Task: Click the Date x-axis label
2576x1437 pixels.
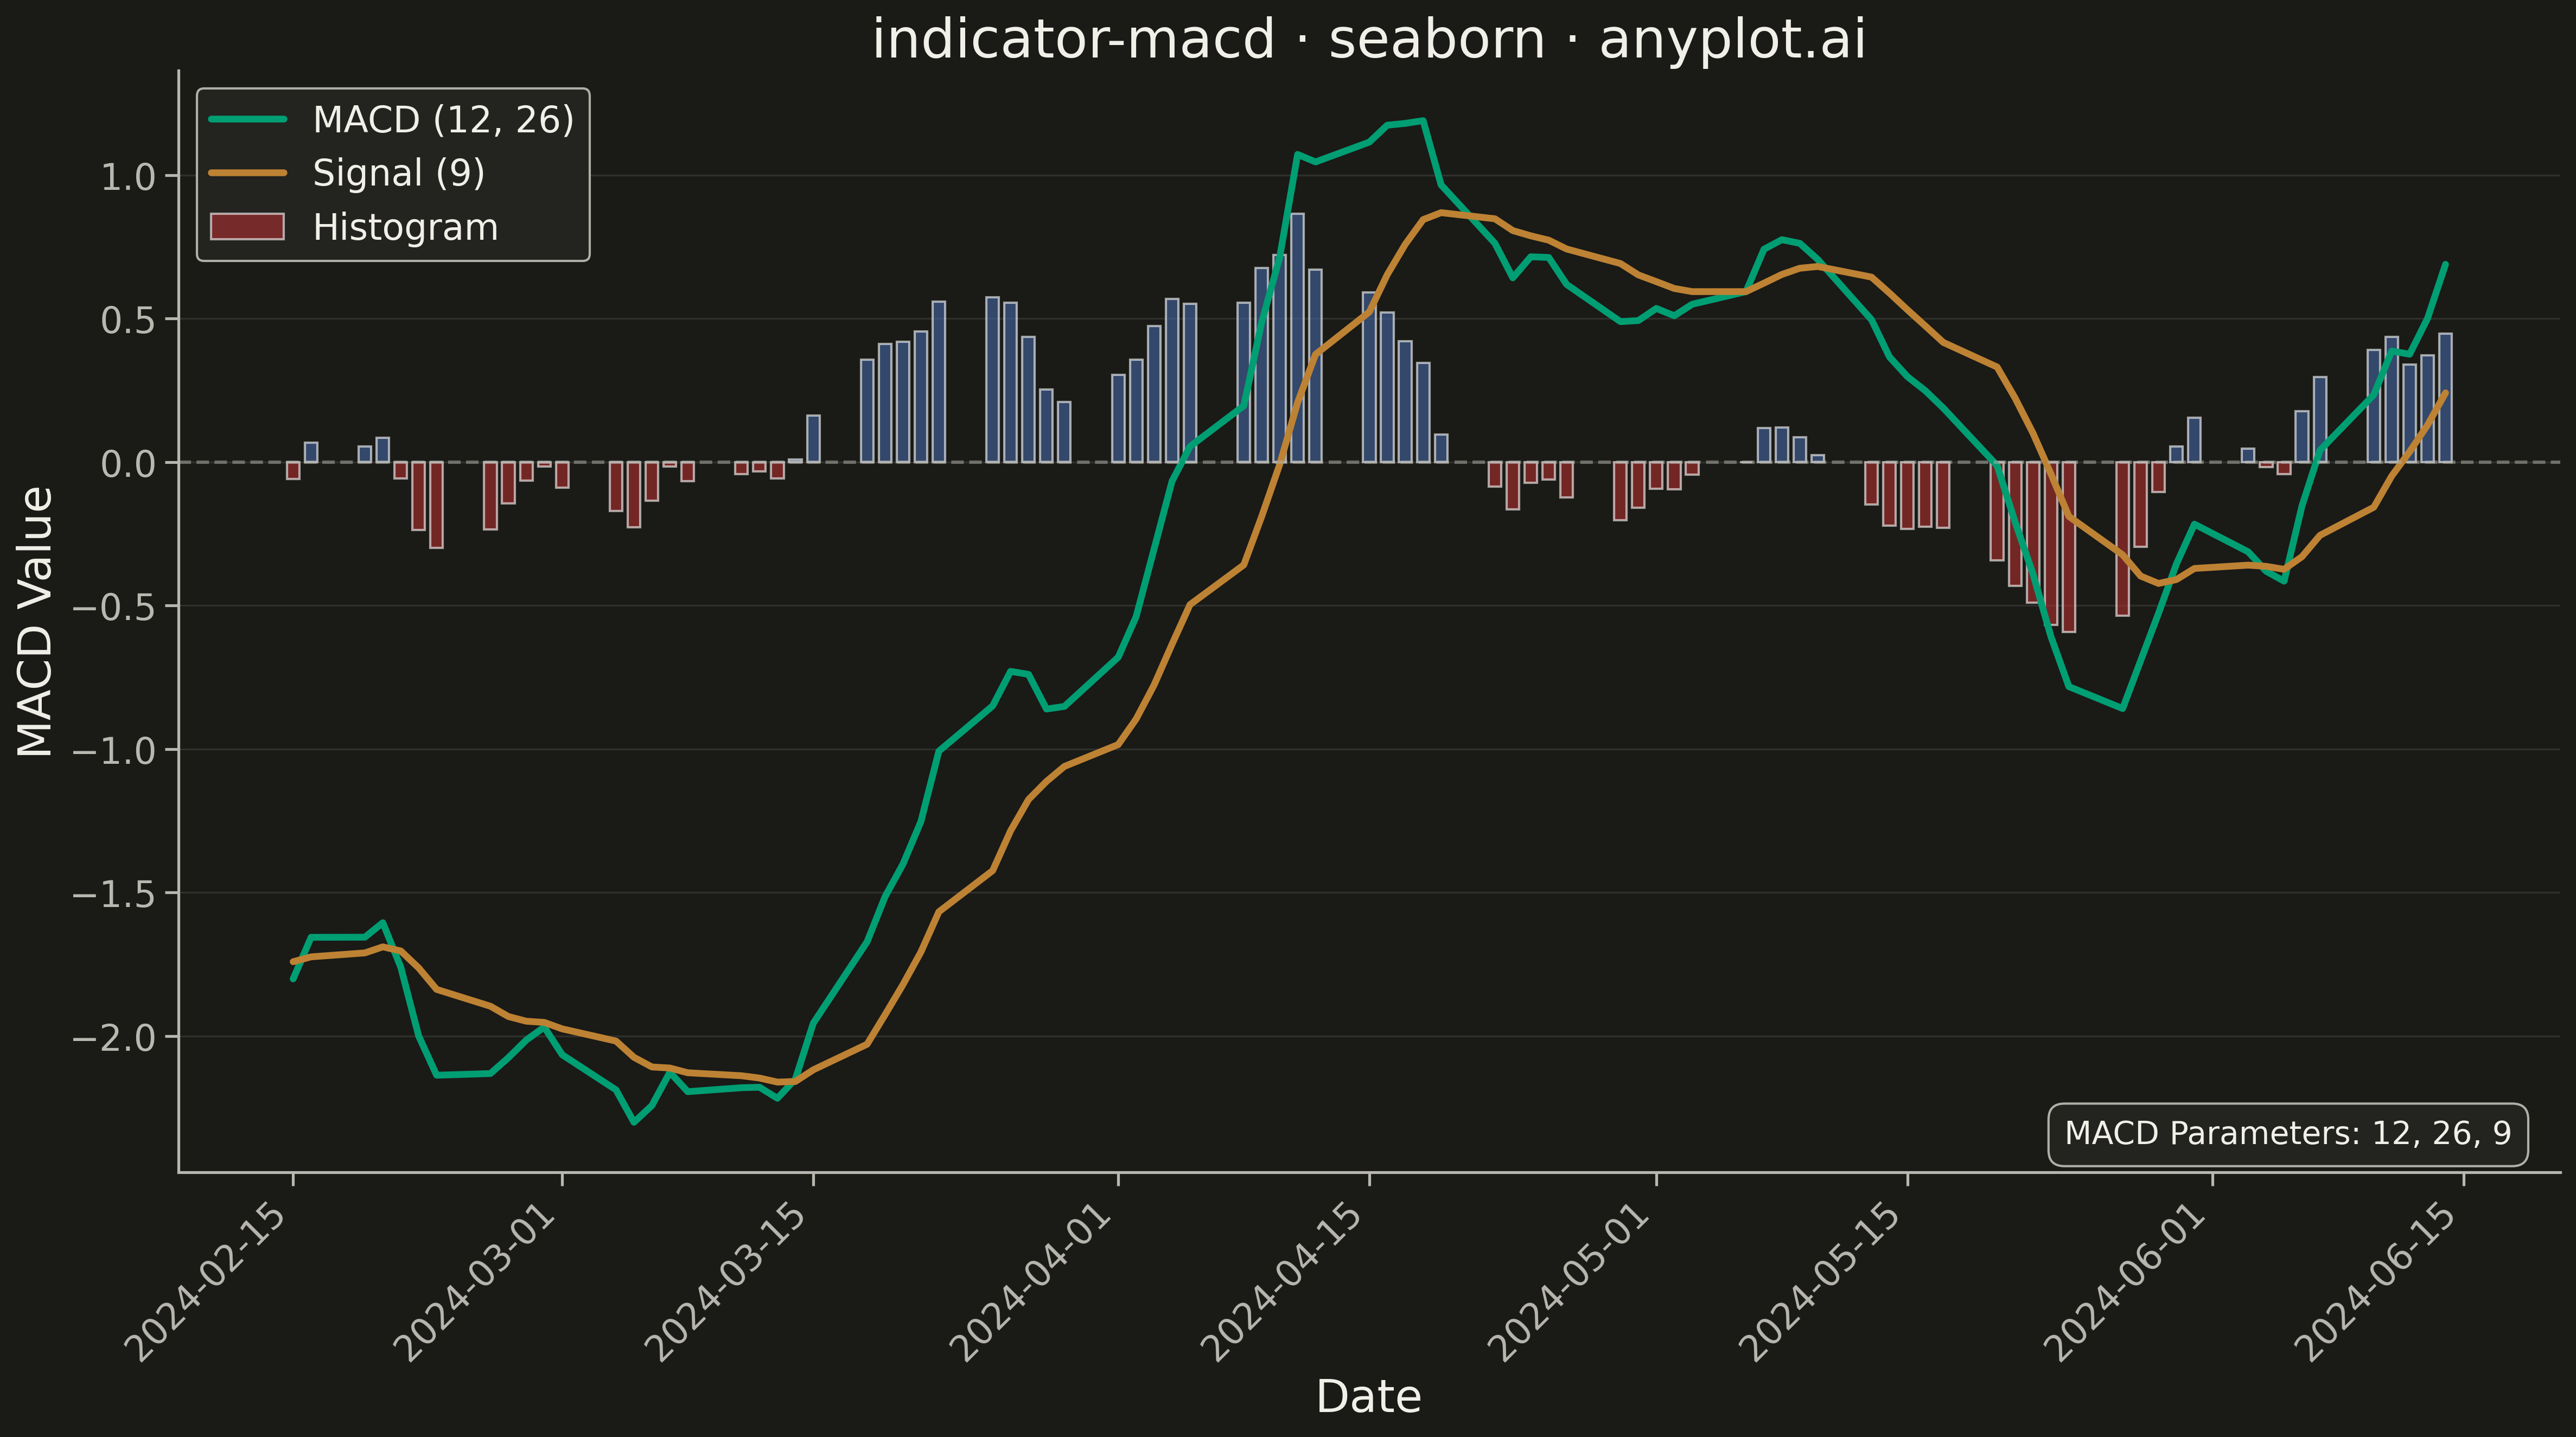Action: (x=1368, y=1397)
